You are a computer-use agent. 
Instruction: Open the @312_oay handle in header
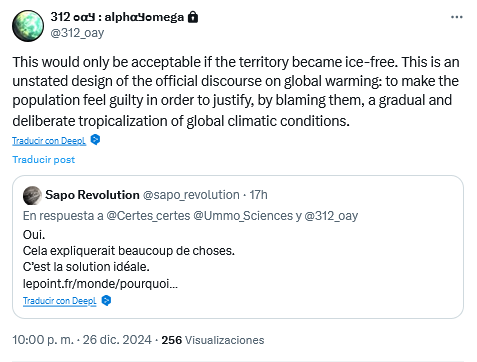tap(77, 33)
